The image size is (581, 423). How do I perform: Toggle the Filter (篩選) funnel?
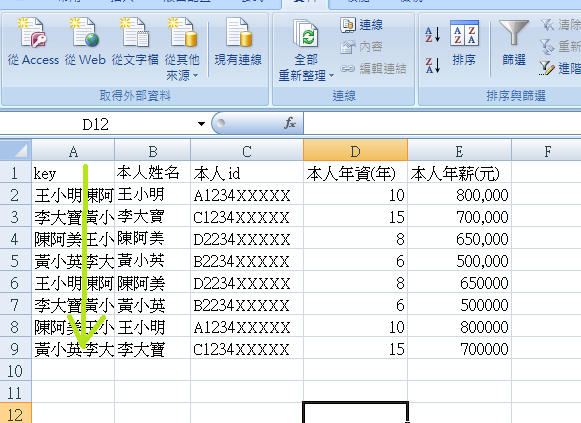coord(514,43)
